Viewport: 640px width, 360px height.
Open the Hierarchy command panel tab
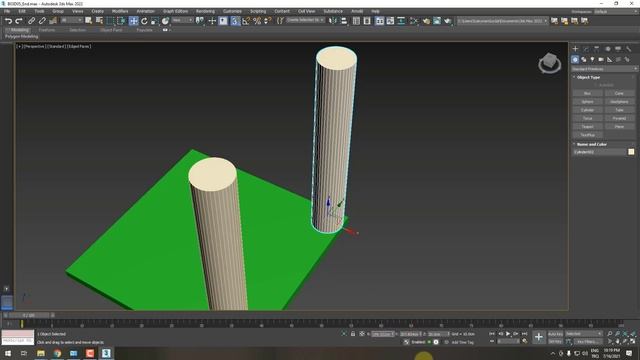tap(597, 49)
